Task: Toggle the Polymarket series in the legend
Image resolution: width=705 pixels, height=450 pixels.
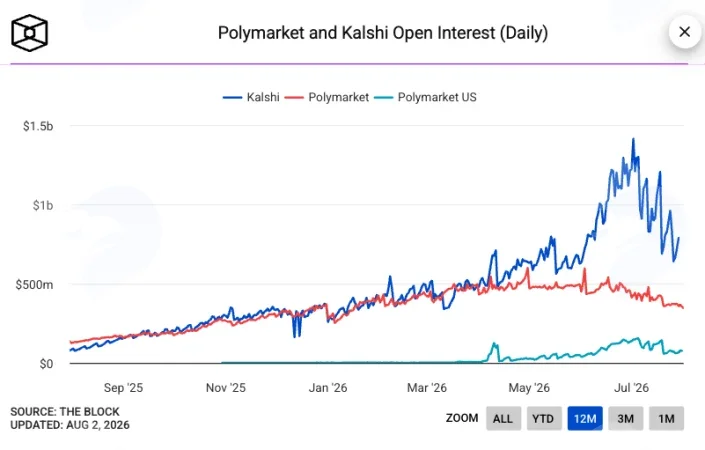Action: pos(326,97)
